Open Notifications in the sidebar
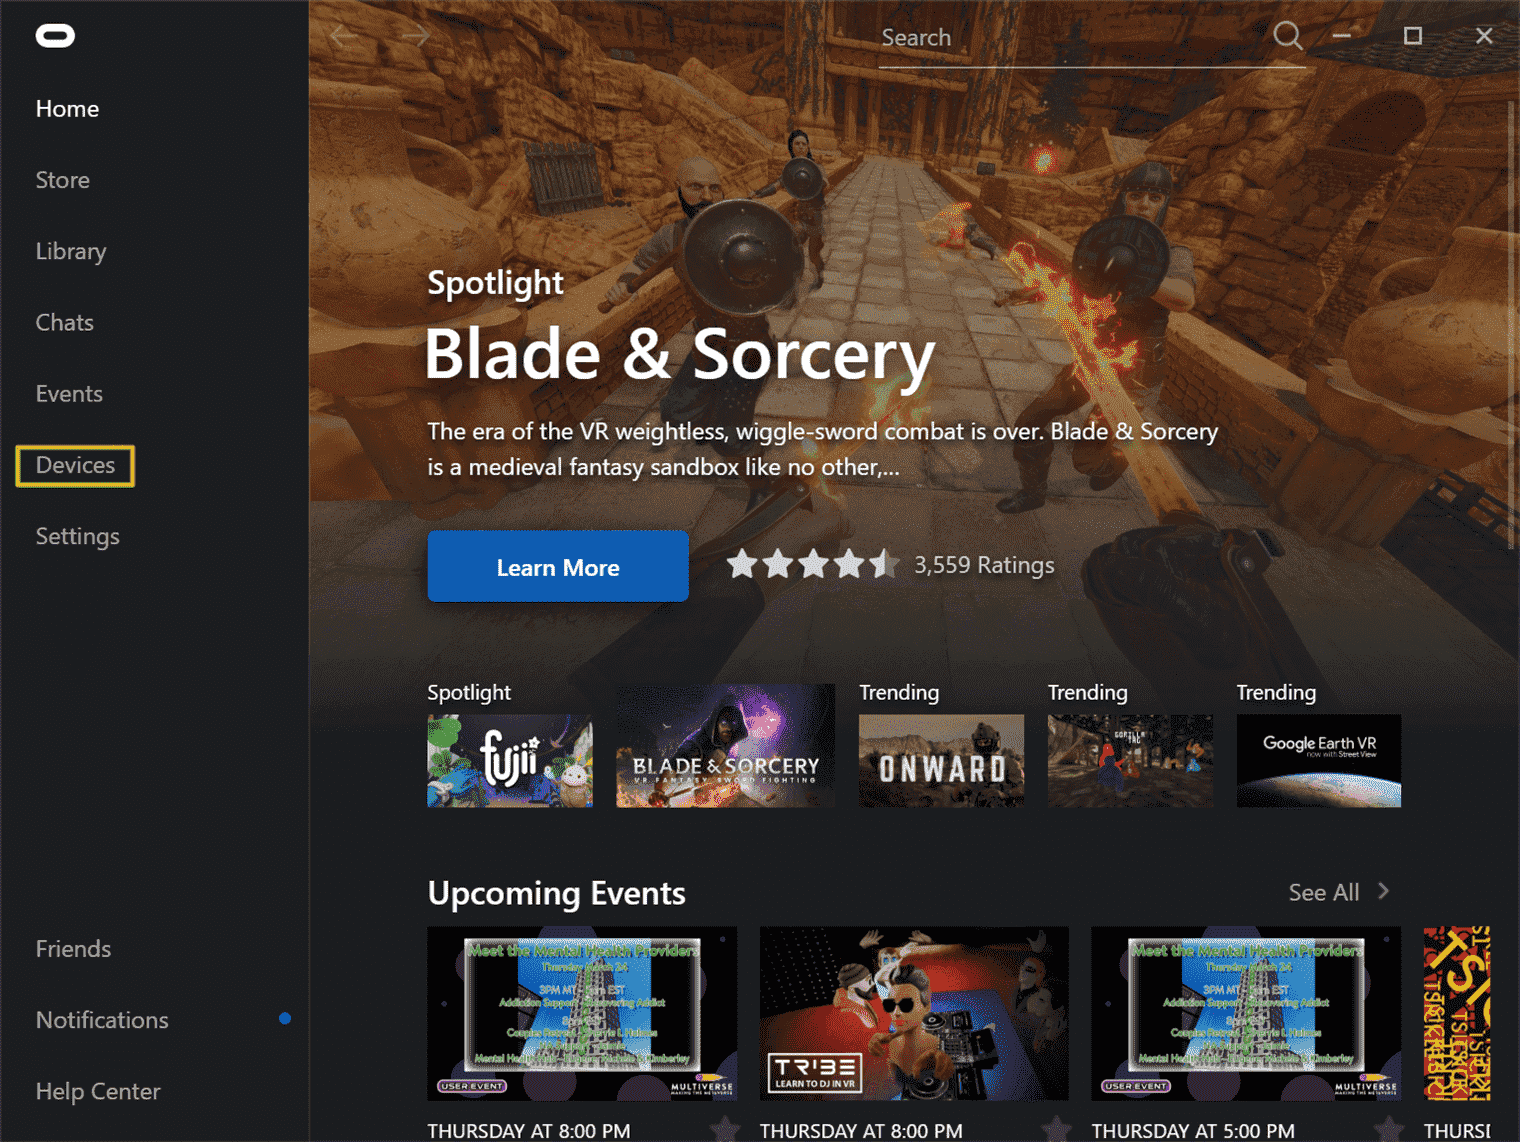Image resolution: width=1520 pixels, height=1142 pixels. click(x=102, y=1020)
